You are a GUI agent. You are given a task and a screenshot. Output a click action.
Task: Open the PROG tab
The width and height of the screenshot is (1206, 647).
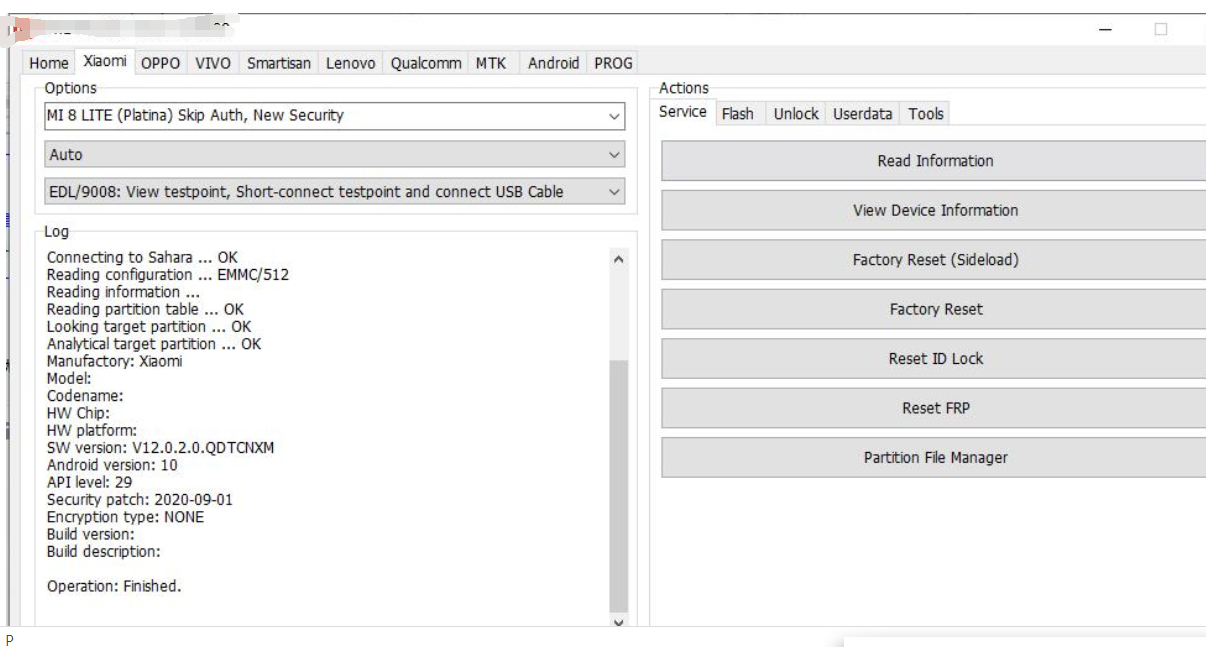click(x=613, y=63)
